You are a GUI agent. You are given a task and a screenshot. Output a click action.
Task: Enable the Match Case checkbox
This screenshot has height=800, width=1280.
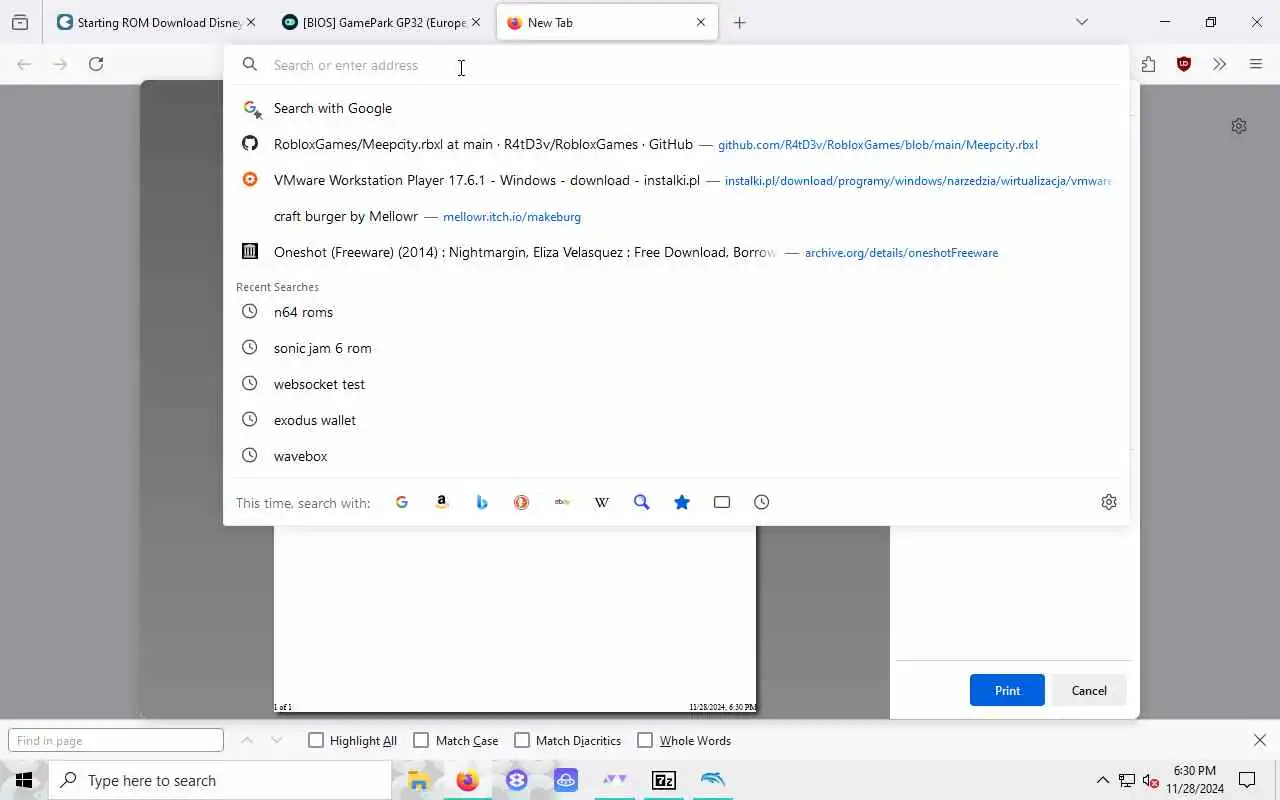[421, 740]
